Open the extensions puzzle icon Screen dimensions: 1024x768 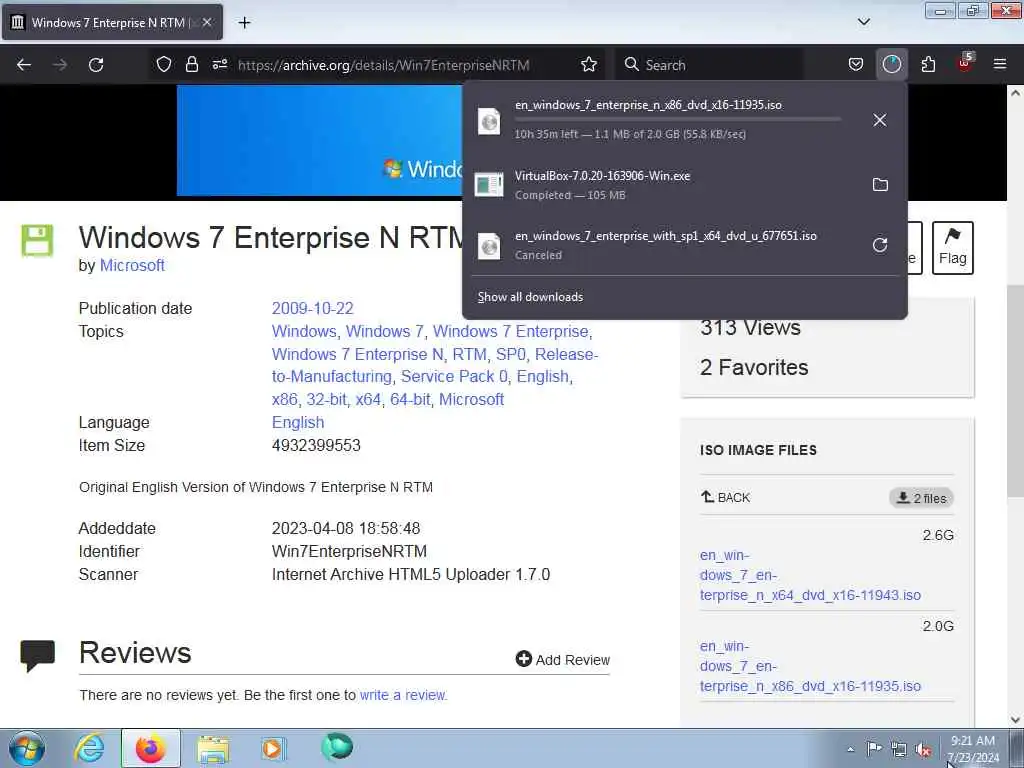tap(928, 65)
